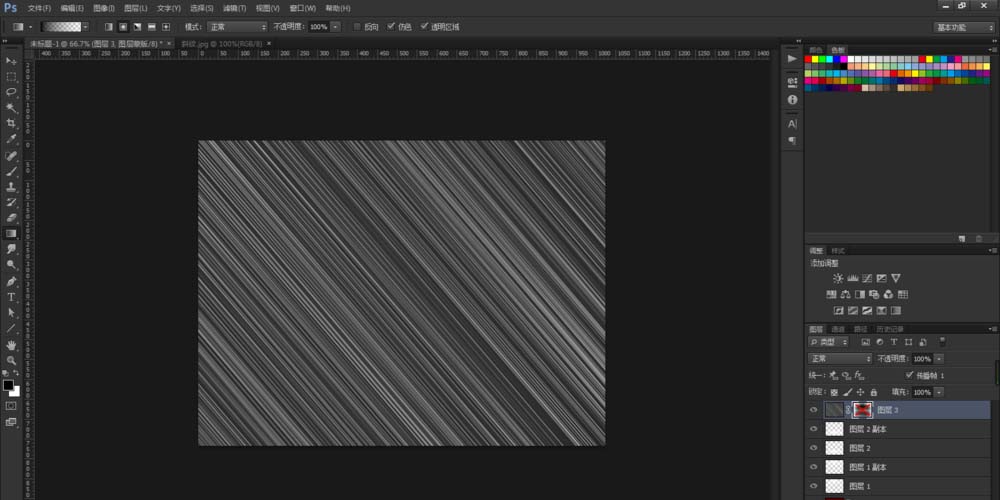Screen dimensions: 1000x500
Task: Open the 基本功能 workspace dropdown
Action: (x=964, y=27)
